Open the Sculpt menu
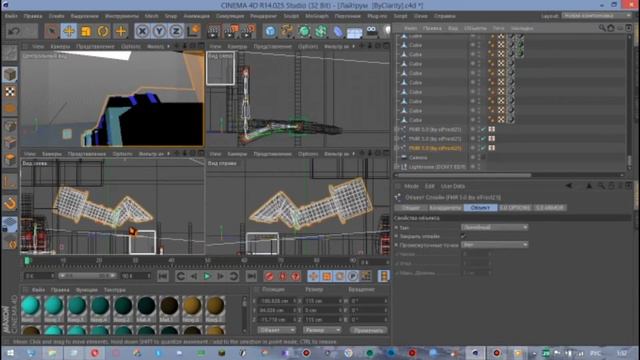The width and height of the screenshot is (640, 360). pos(291,16)
